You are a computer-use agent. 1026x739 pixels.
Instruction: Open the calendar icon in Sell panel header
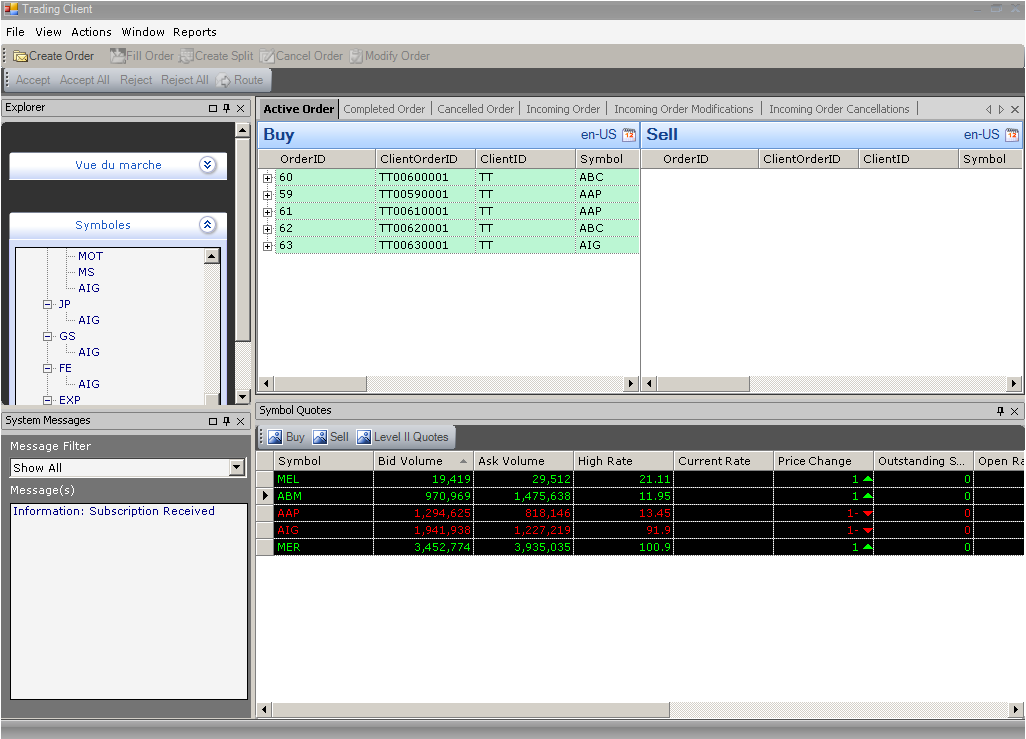pyautogui.click(x=1012, y=135)
